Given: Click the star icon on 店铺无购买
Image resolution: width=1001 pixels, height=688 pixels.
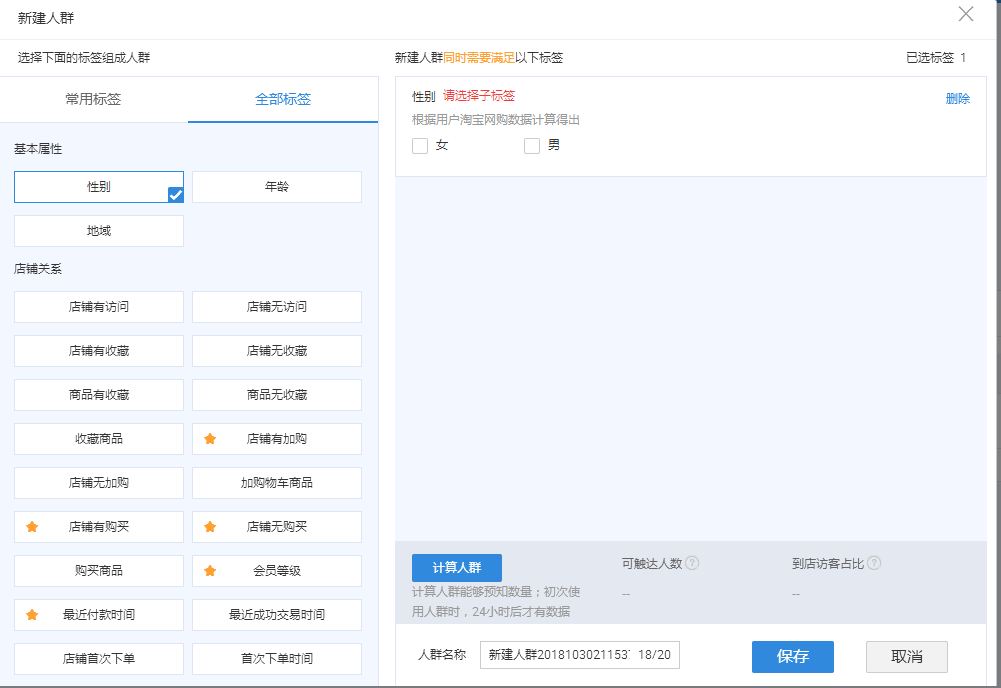Looking at the screenshot, I should click(x=210, y=527).
